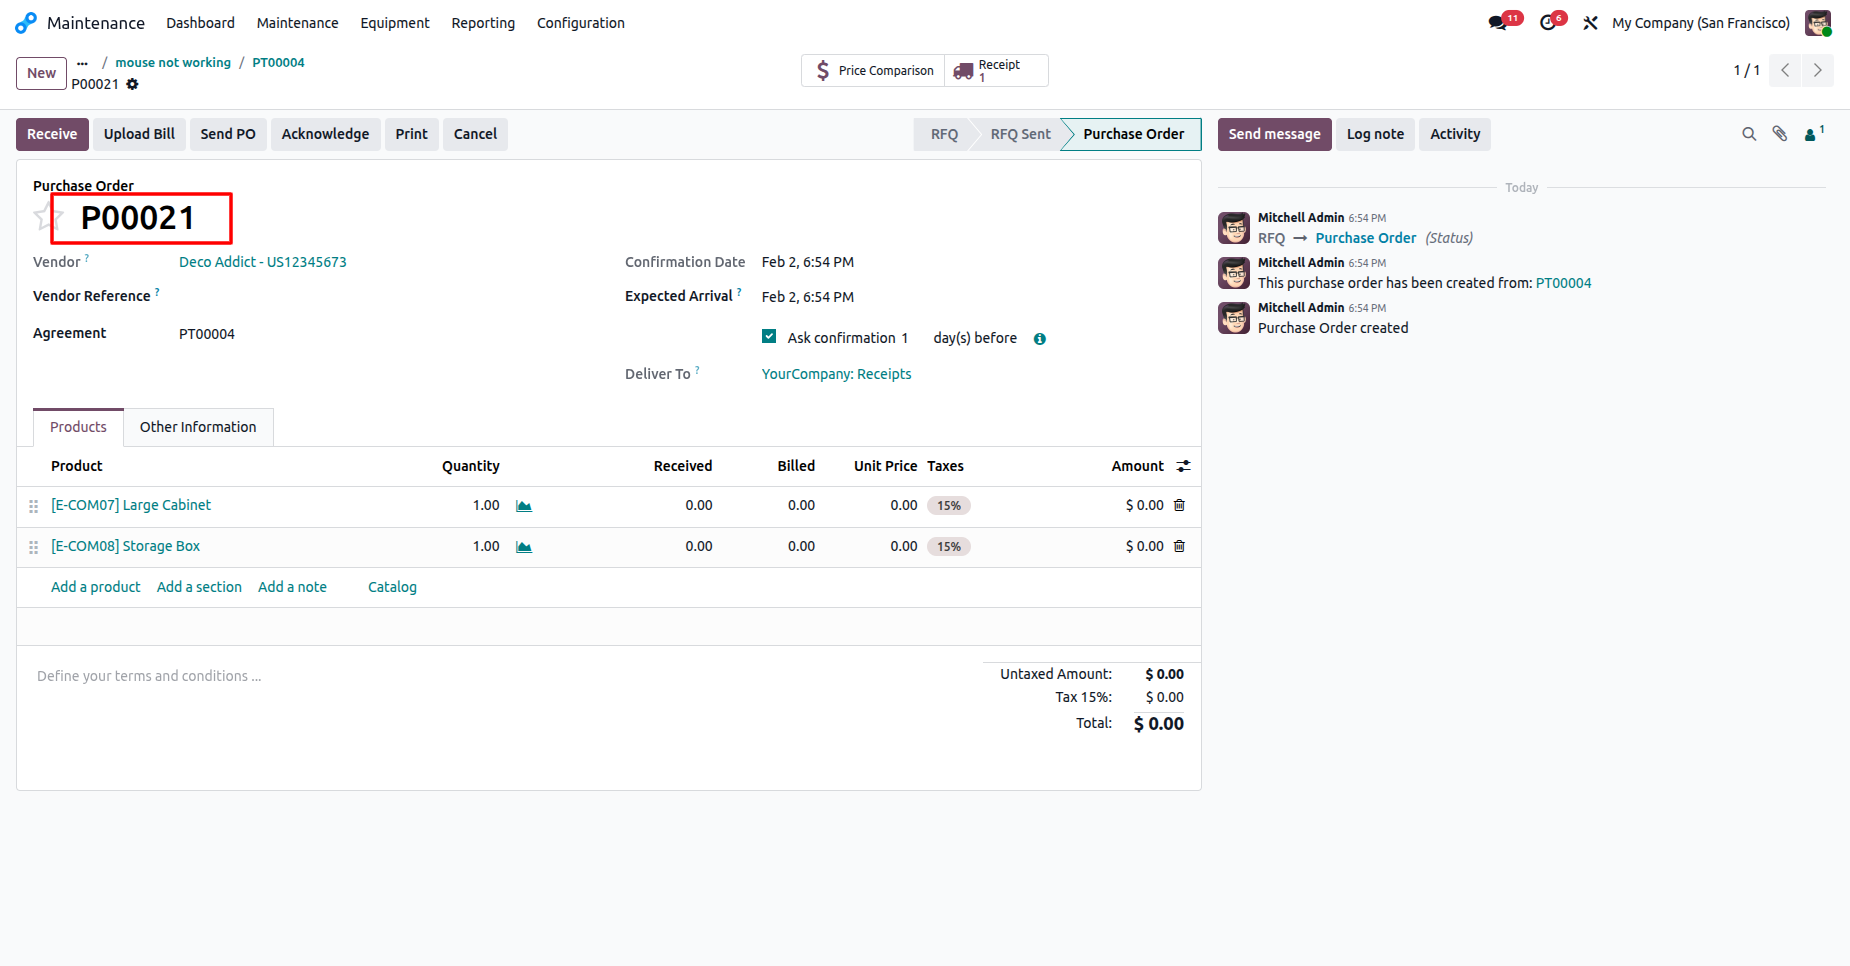Open the messages conversation icon

[1497, 23]
